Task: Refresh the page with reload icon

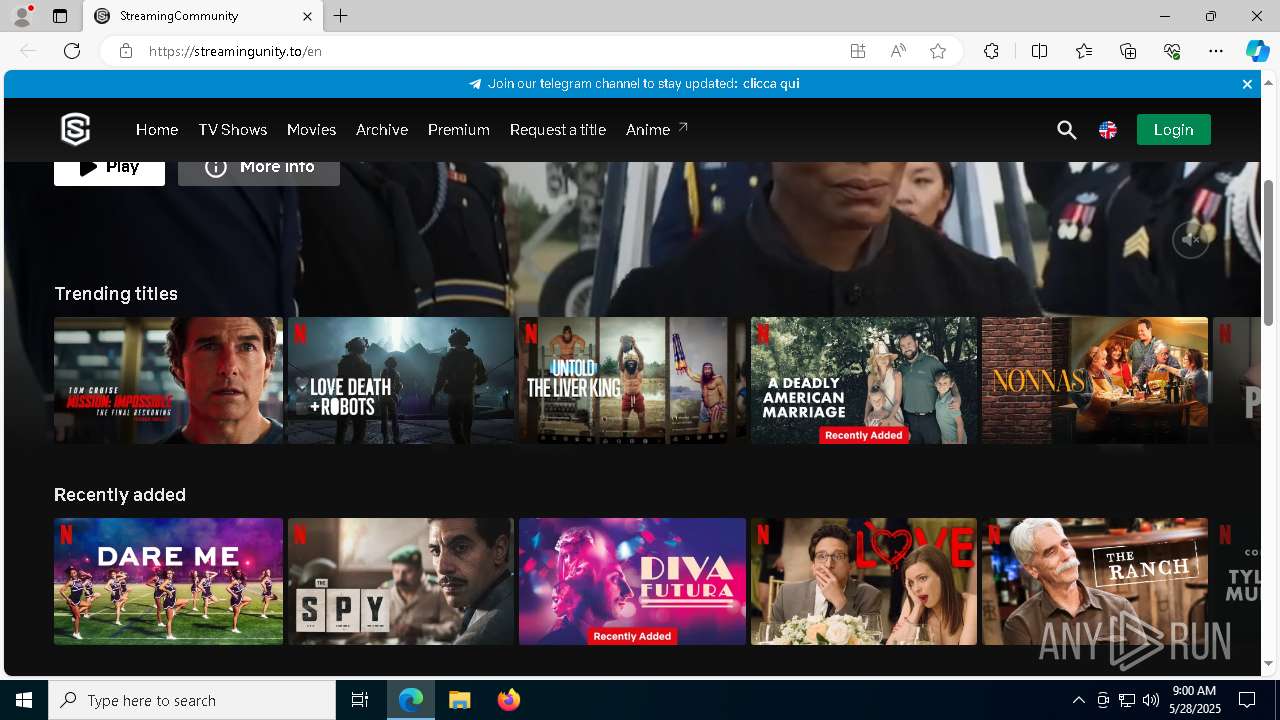Action: point(72,51)
